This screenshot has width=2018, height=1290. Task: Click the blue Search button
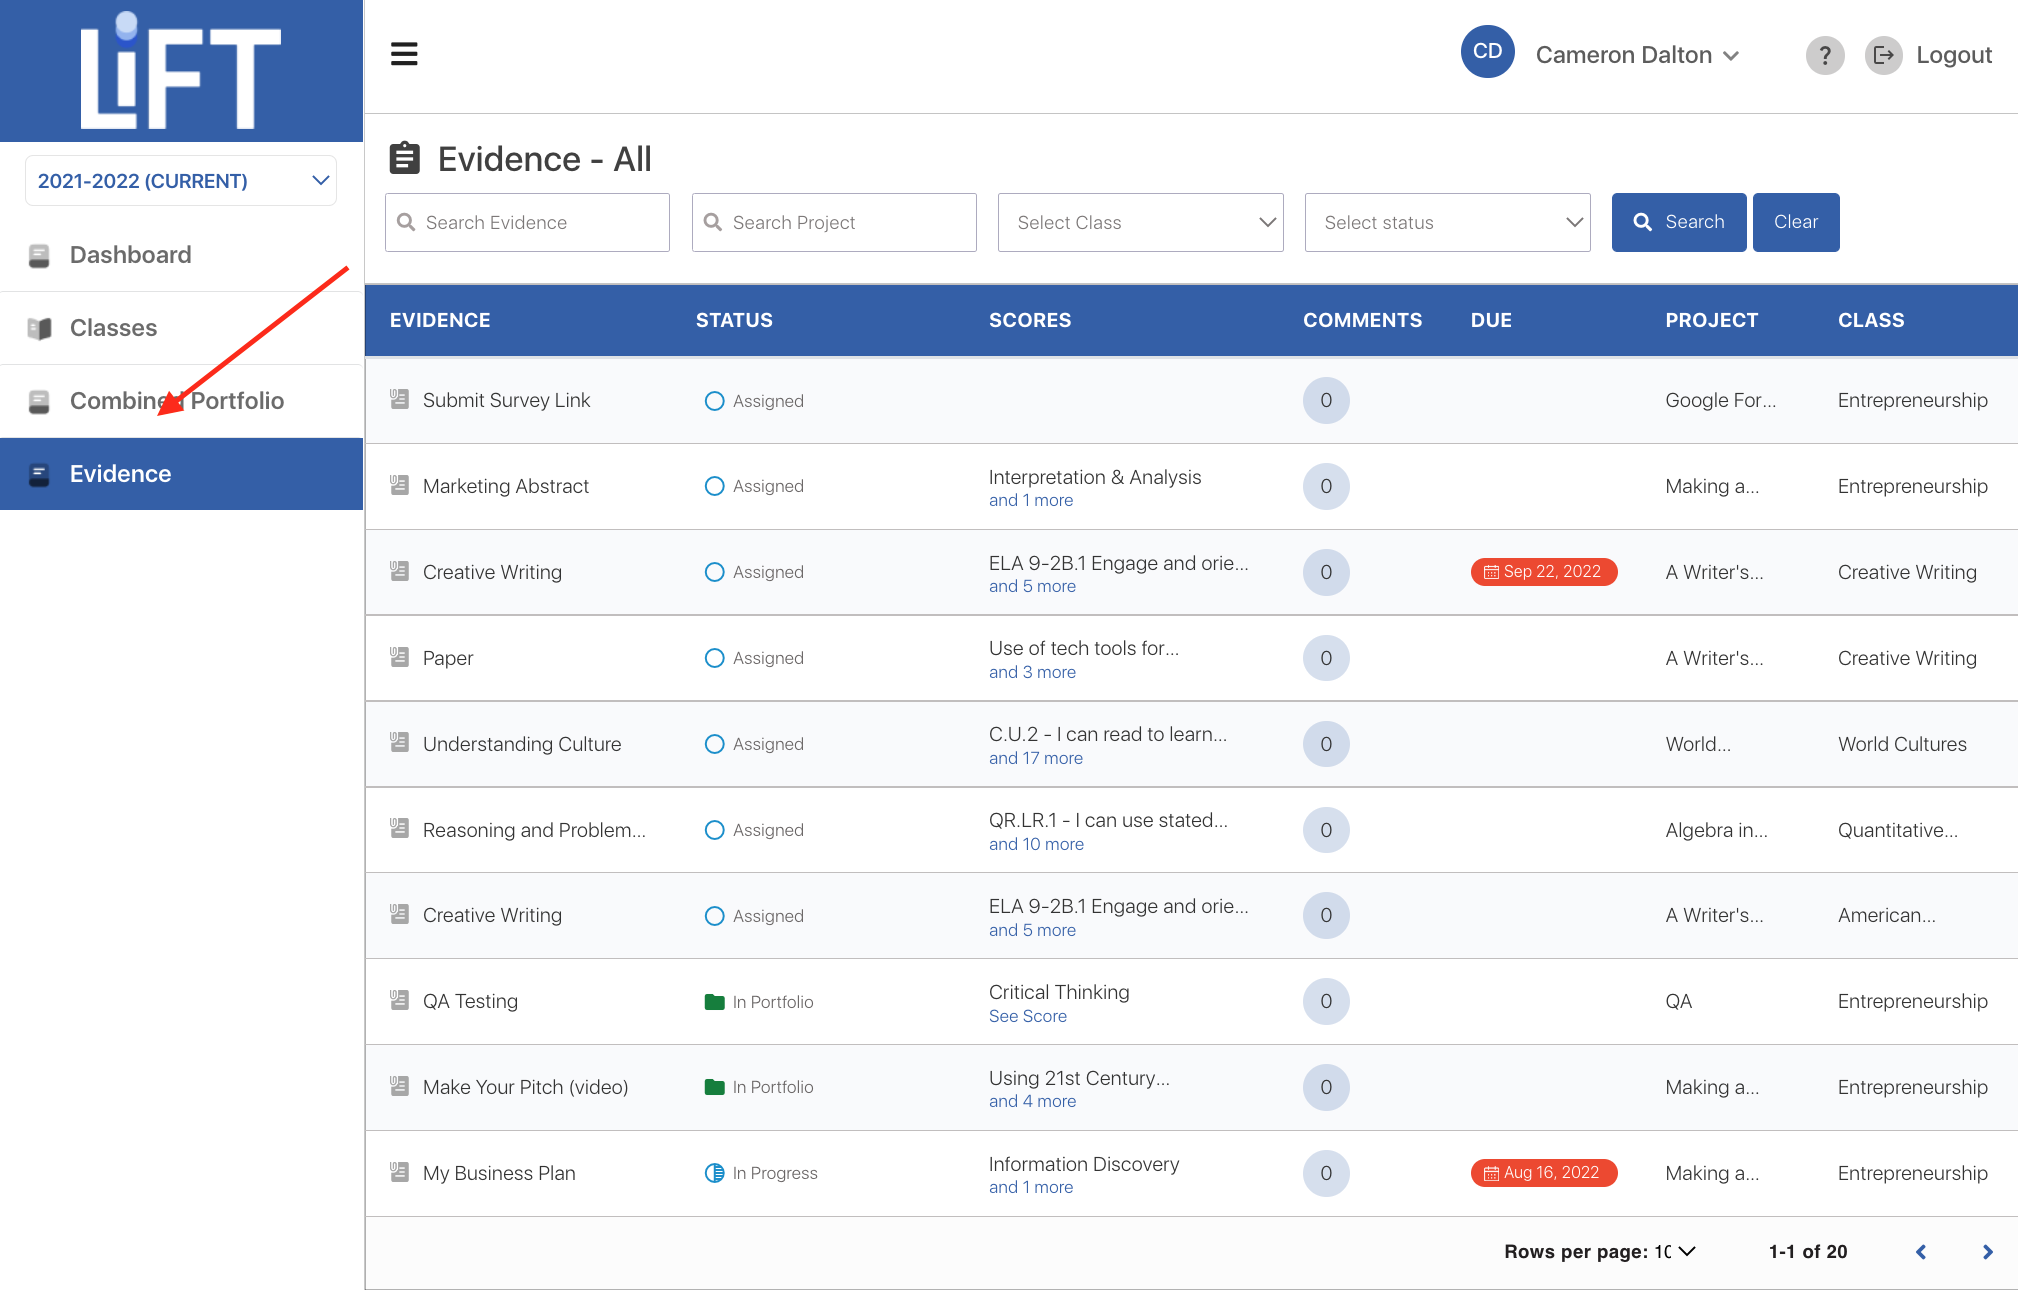1678,222
